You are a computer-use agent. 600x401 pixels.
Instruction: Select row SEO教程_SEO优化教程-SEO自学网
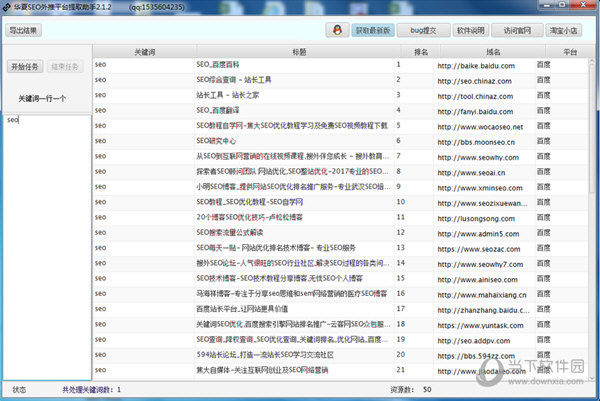(x=341, y=202)
